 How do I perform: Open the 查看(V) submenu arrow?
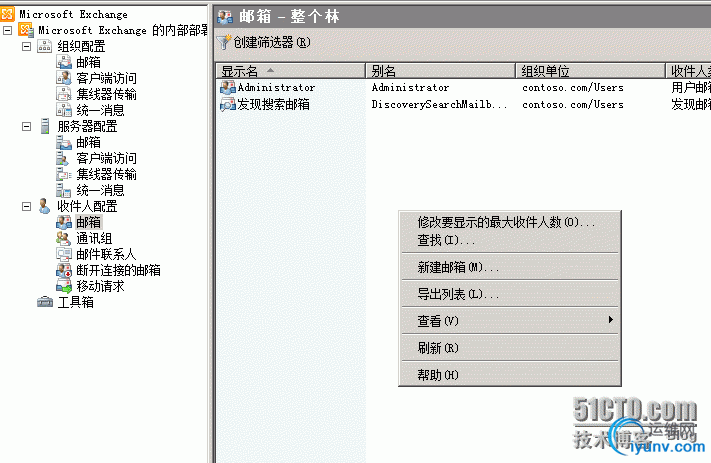611,320
